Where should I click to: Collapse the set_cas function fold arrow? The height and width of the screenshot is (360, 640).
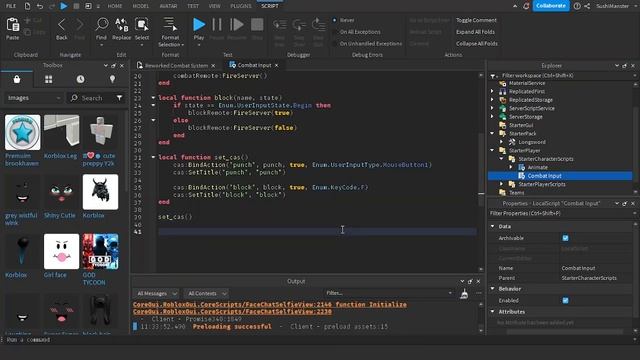pos(153,157)
